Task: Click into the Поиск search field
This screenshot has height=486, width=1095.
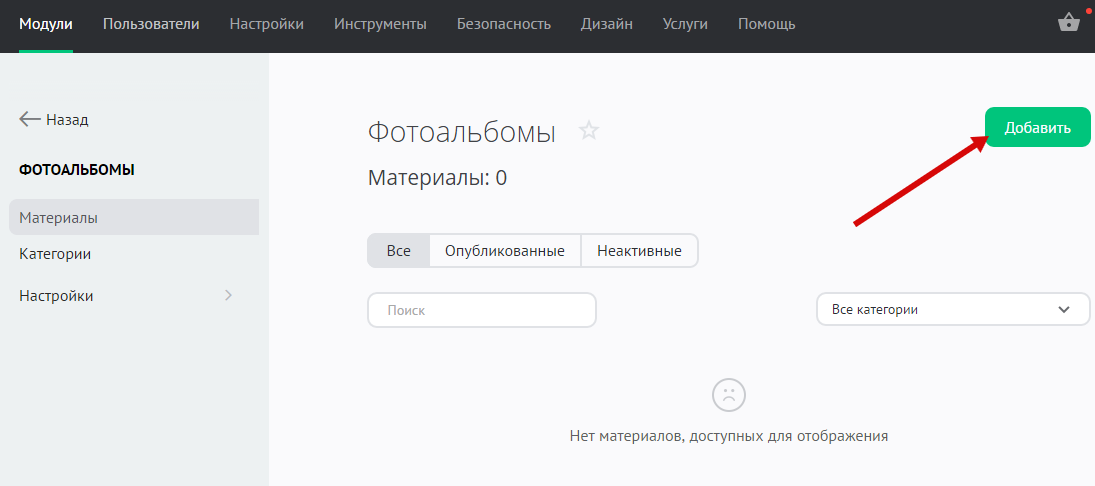Action: click(x=482, y=310)
